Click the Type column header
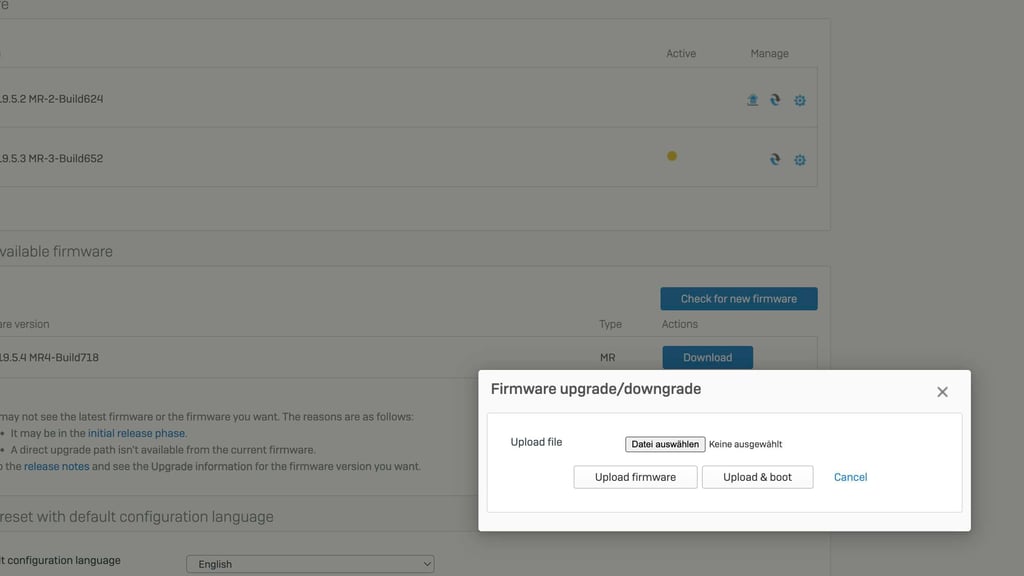This screenshot has width=1024, height=576. coord(610,324)
